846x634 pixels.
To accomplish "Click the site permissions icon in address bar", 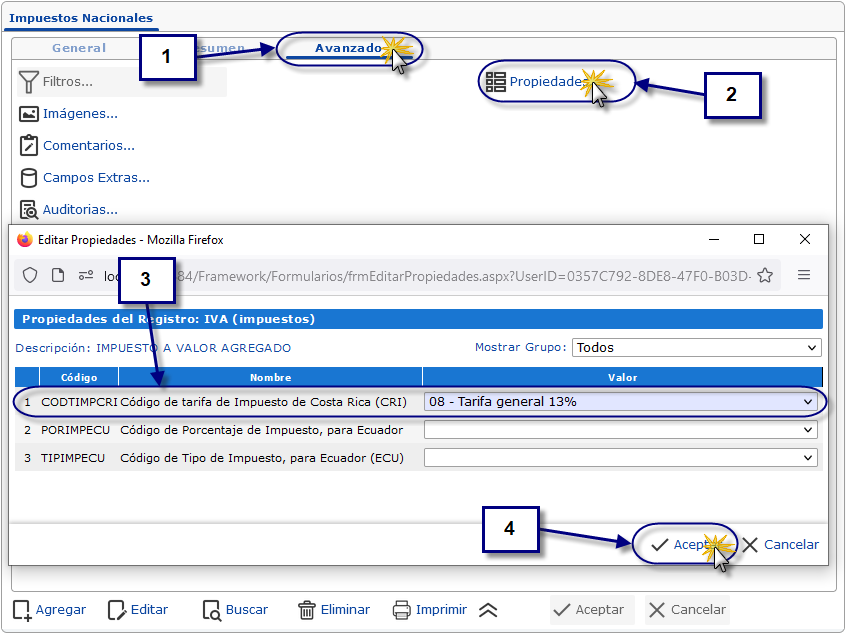I will coord(86,276).
